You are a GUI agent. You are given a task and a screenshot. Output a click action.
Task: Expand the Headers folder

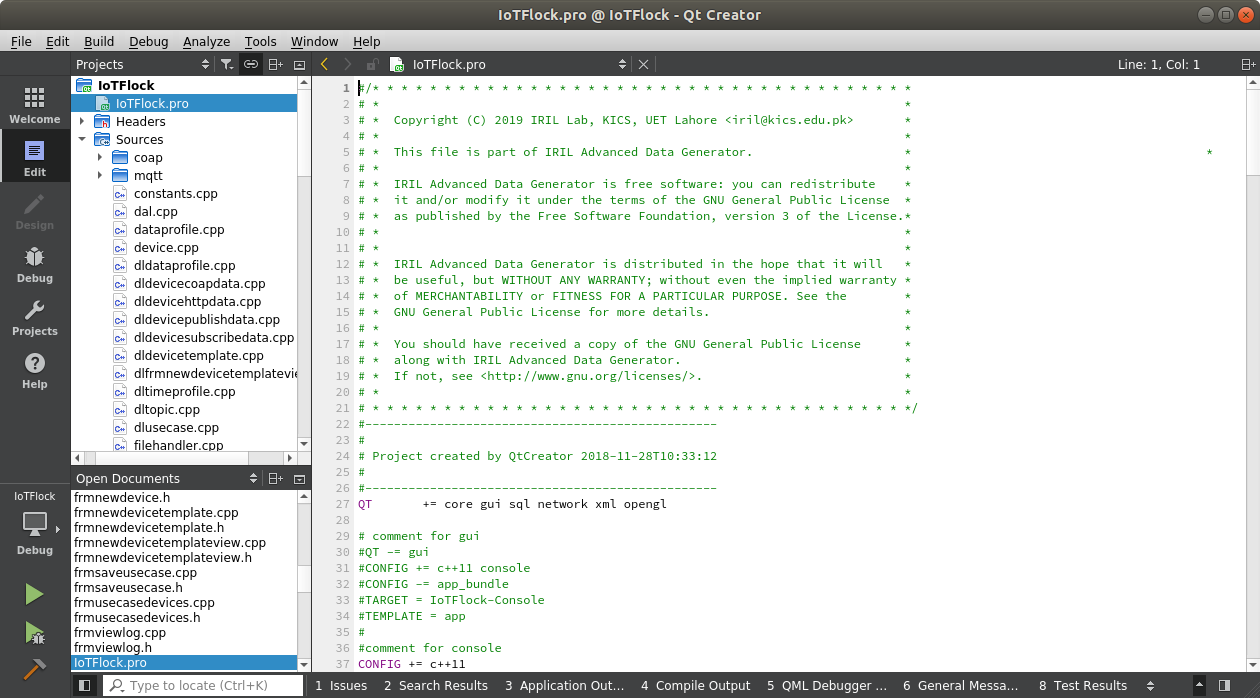pyautogui.click(x=83, y=121)
